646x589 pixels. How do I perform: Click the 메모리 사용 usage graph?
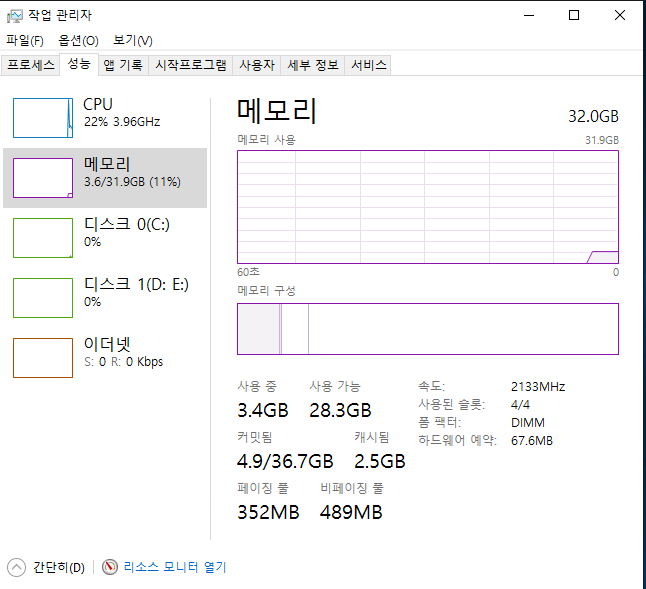pos(427,207)
